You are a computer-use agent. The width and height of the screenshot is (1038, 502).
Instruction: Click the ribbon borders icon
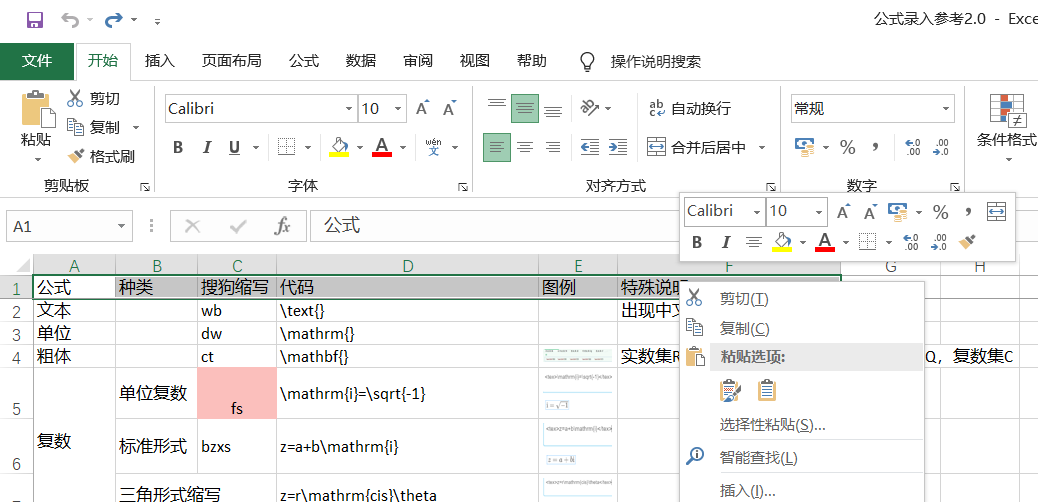286,147
